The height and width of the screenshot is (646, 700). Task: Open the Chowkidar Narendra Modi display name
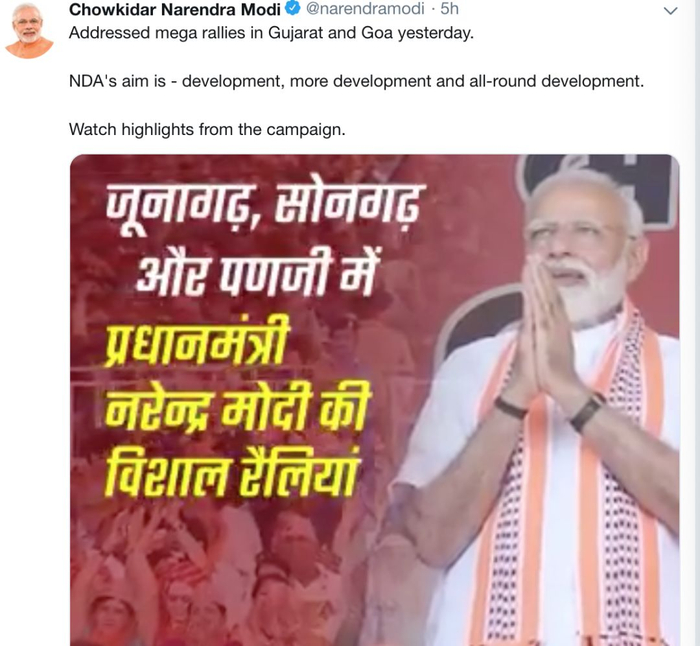click(175, 9)
